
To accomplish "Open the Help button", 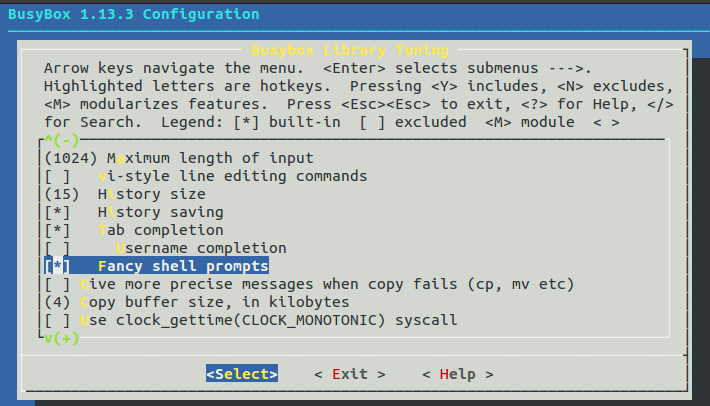I will (458, 374).
